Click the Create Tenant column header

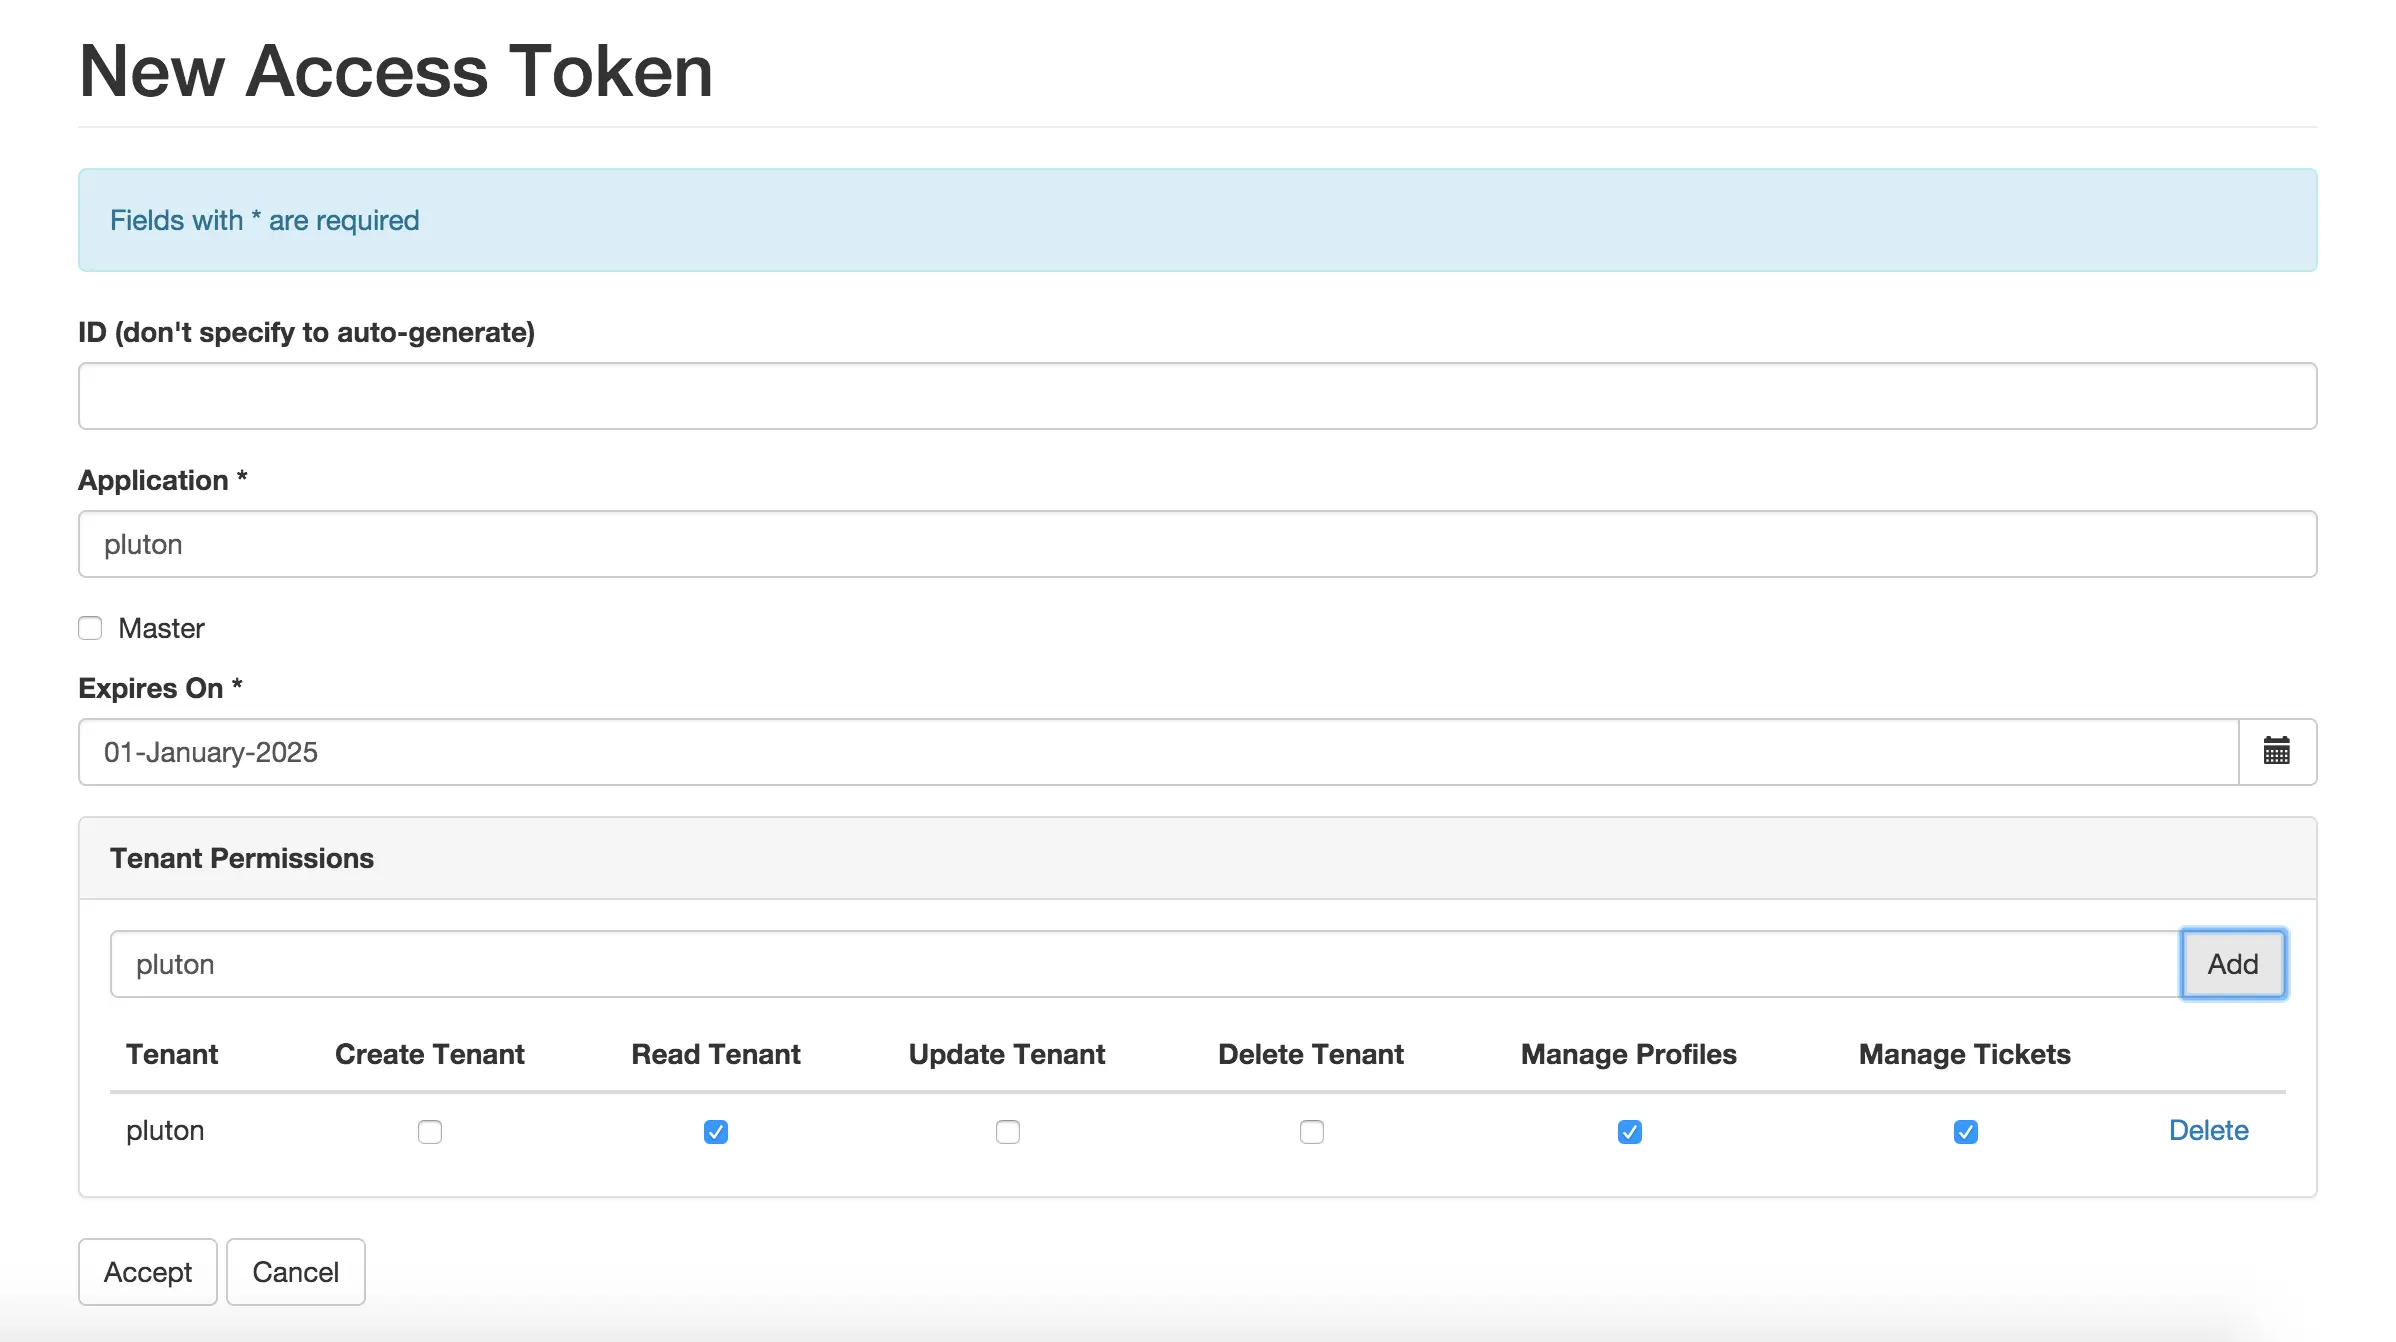[430, 1054]
